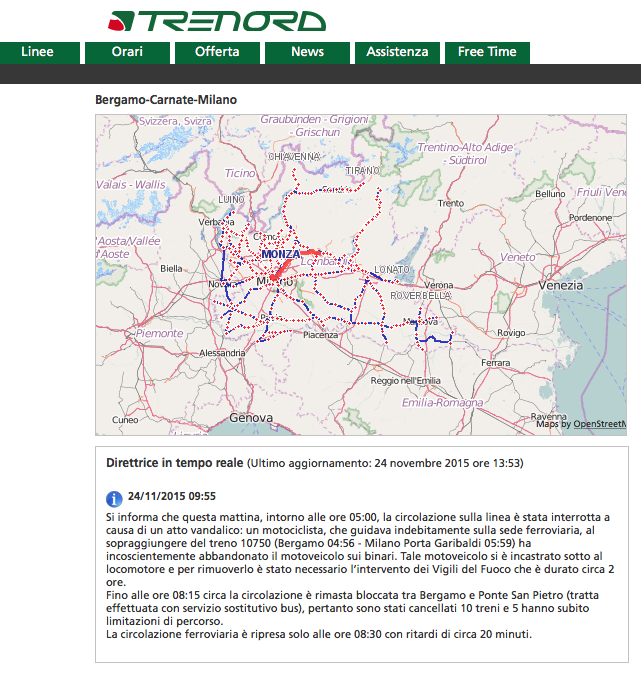Screen dimensions: 641x678
Task: Click the CHIAVENNA station label on map
Action: click(x=293, y=157)
